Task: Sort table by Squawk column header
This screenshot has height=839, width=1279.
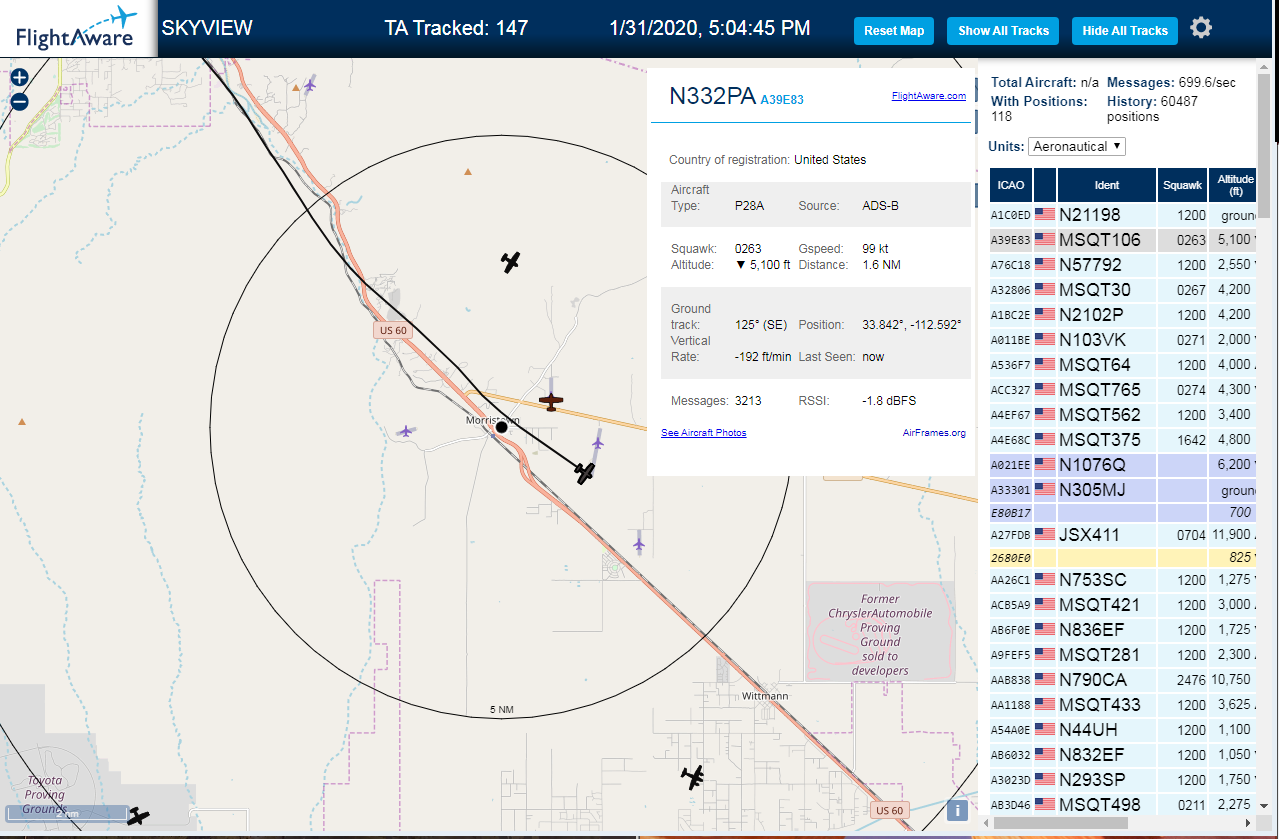Action: click(x=1183, y=185)
